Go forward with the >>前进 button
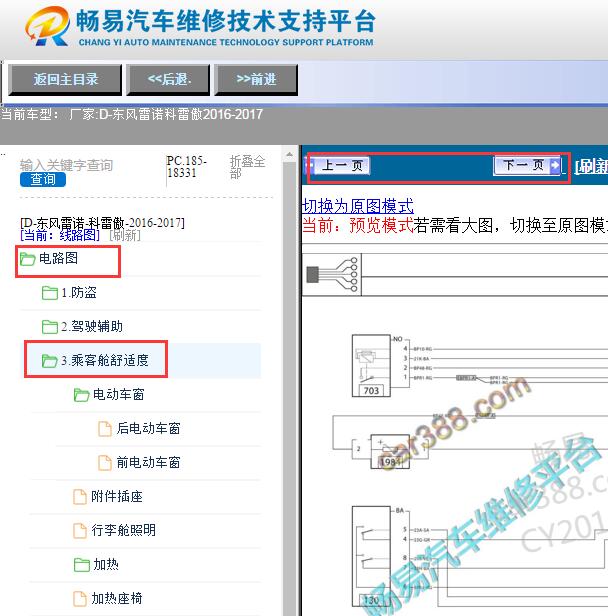The height and width of the screenshot is (616, 608). point(256,80)
